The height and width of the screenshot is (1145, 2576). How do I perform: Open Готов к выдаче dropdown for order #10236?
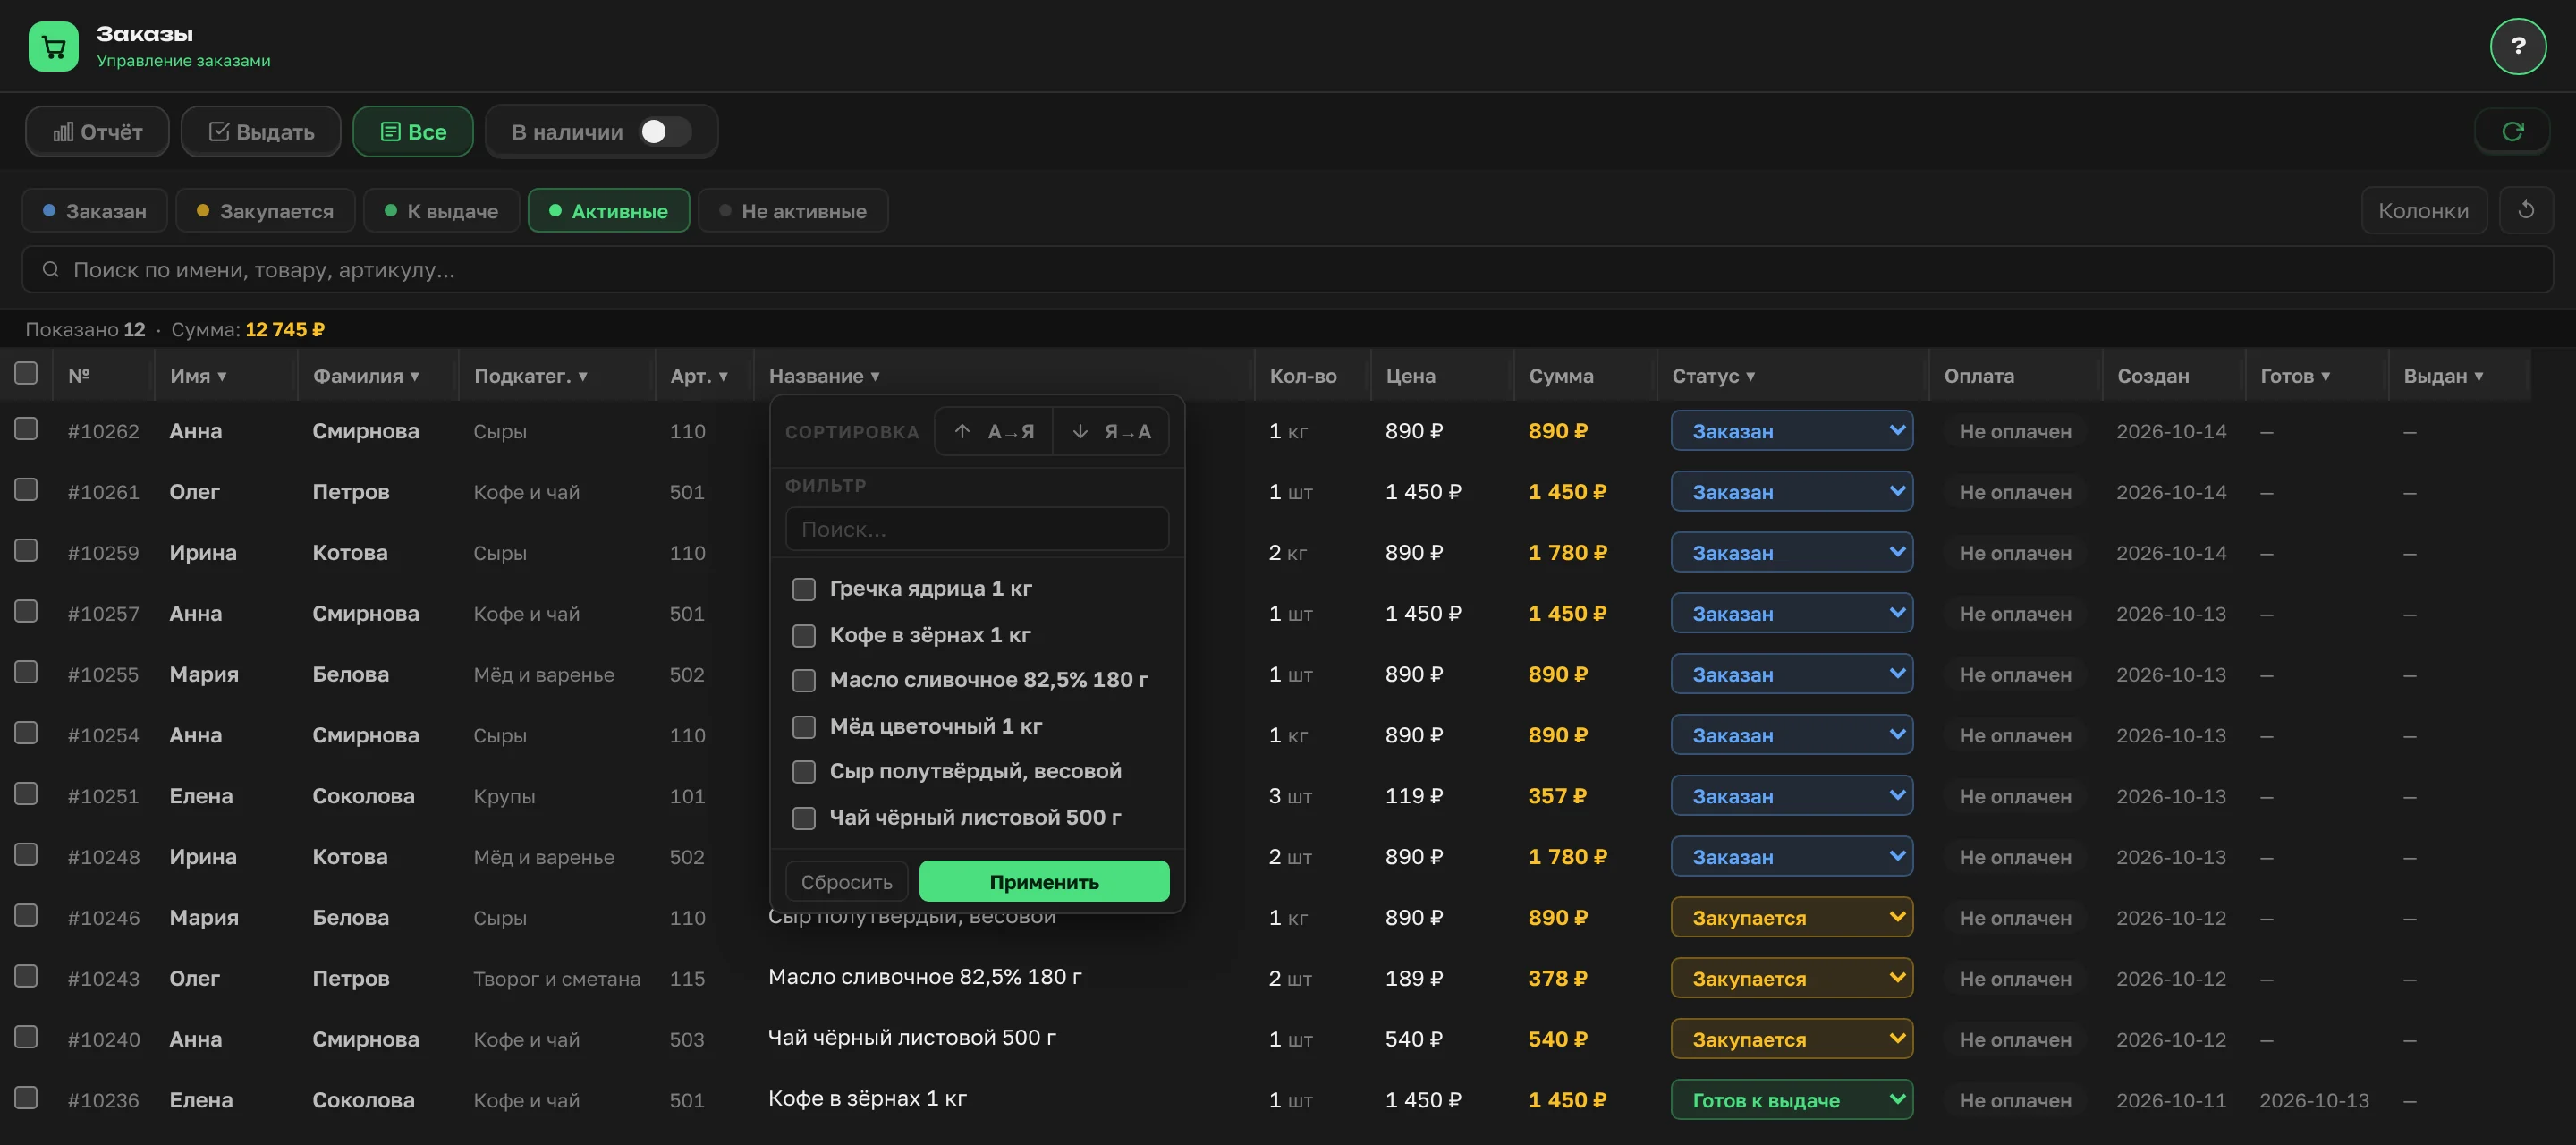[1791, 1100]
